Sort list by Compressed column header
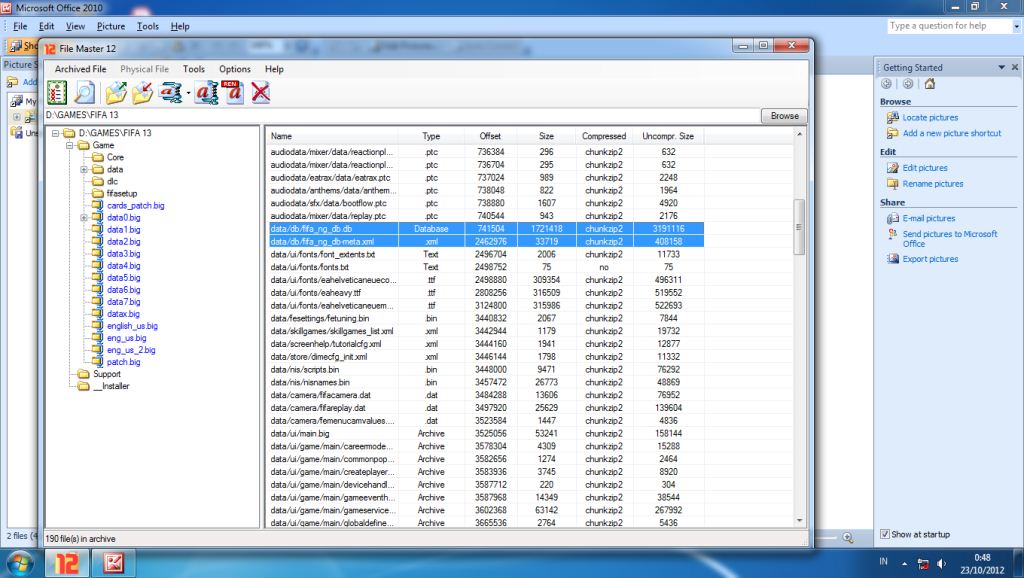Viewport: 1024px width, 578px height. [604, 136]
